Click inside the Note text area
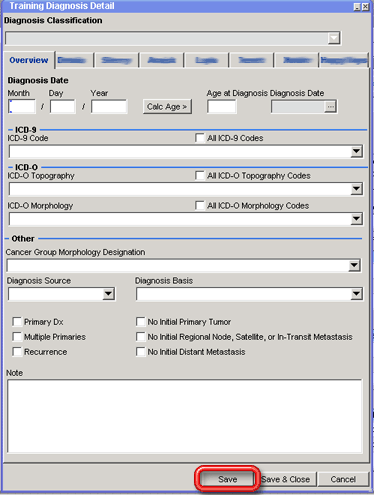Image resolution: width=374 pixels, height=495 pixels. 185,416
